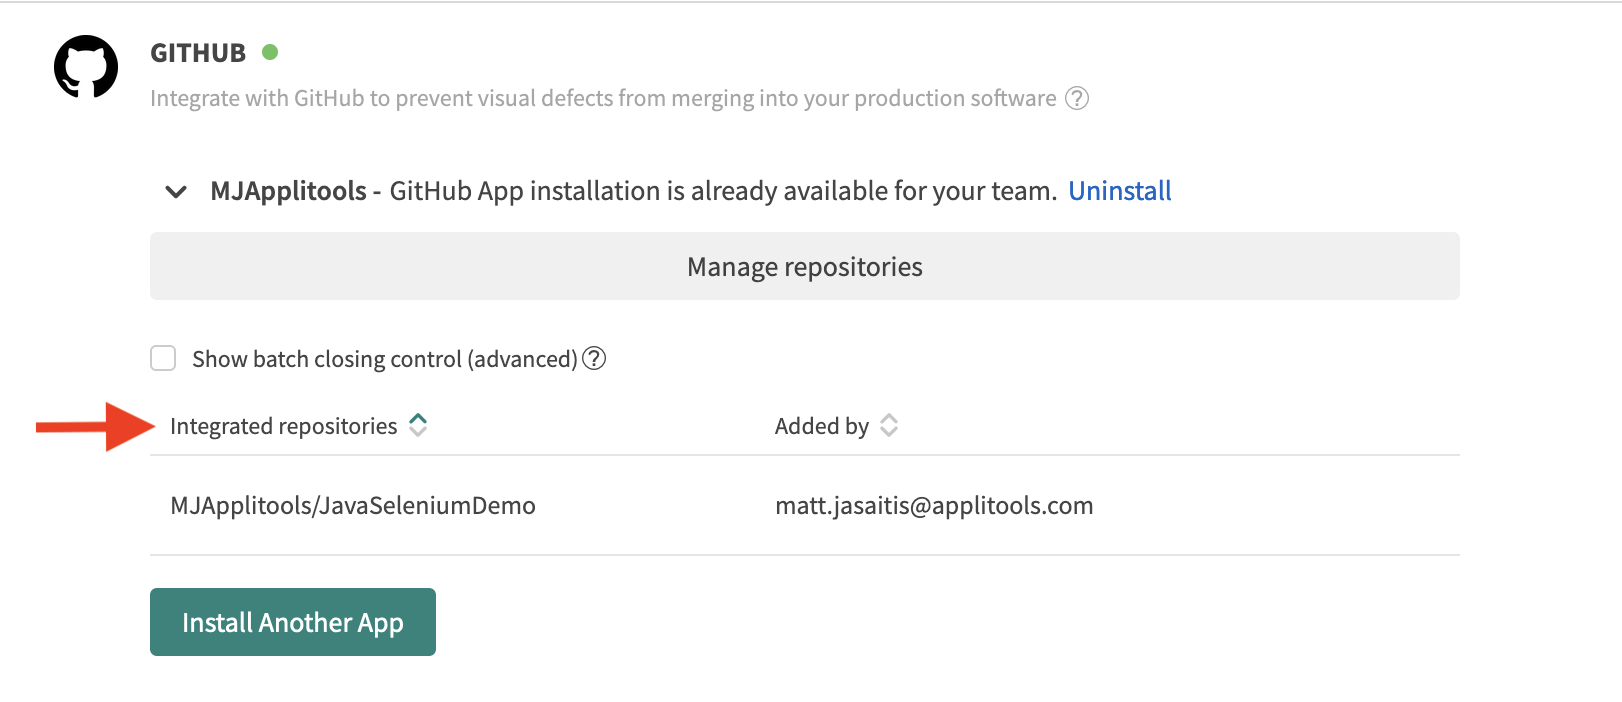Click the green GitHub status indicator dot
The width and height of the screenshot is (1622, 702).
coord(270,52)
